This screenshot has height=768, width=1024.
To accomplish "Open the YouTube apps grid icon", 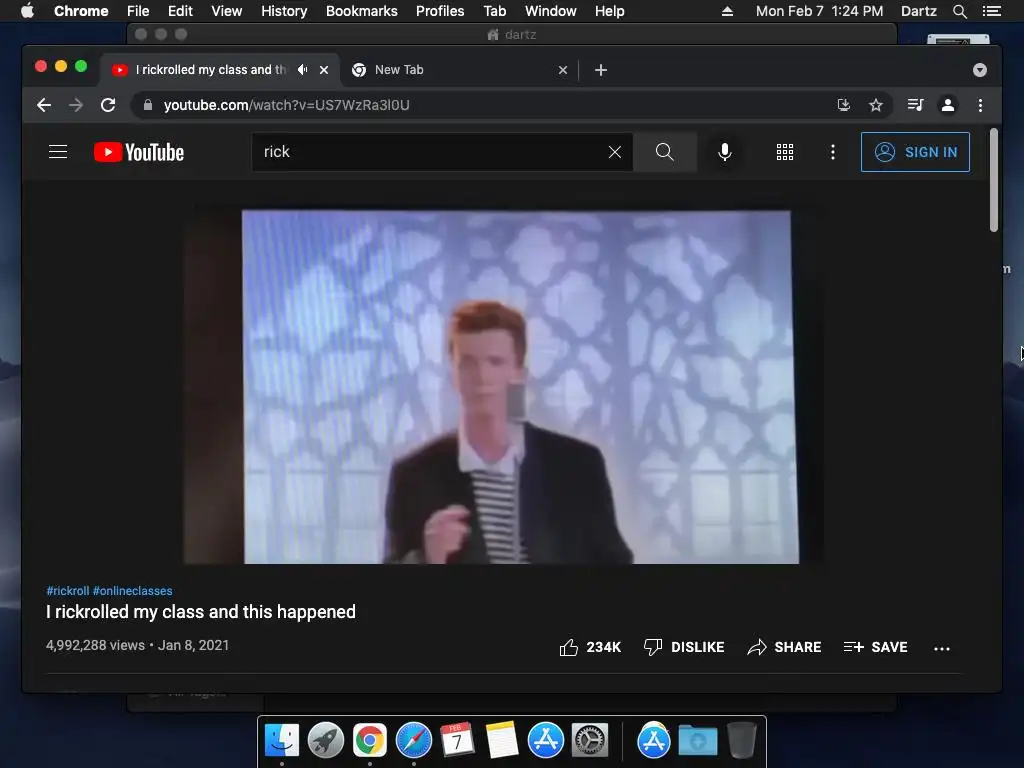I will click(784, 152).
